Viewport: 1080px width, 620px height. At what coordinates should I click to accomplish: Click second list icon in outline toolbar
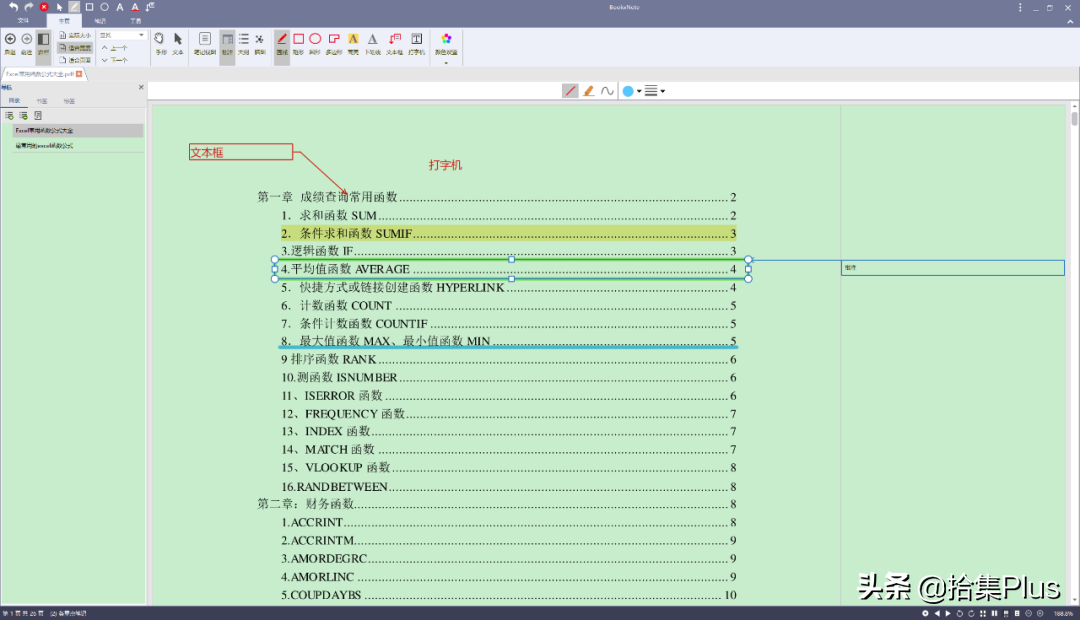(x=23, y=116)
